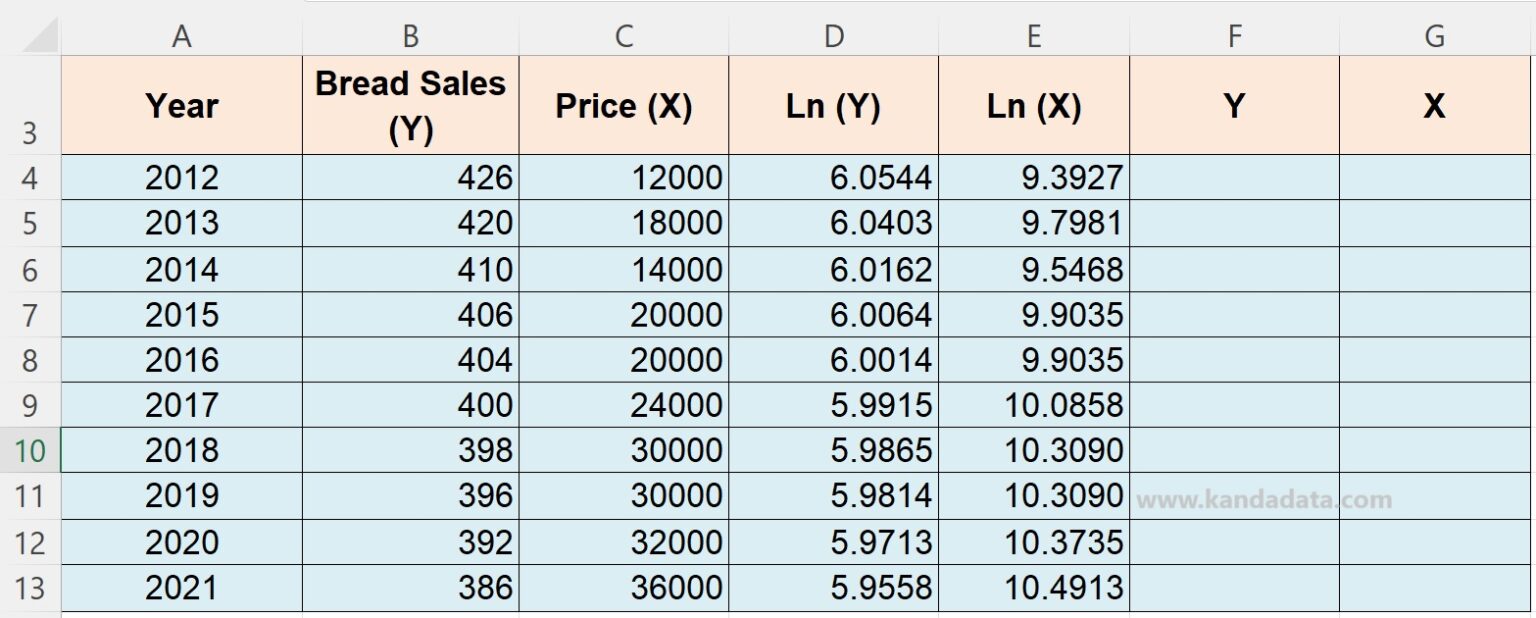Select the cell containing 10.4913

tap(1034, 588)
